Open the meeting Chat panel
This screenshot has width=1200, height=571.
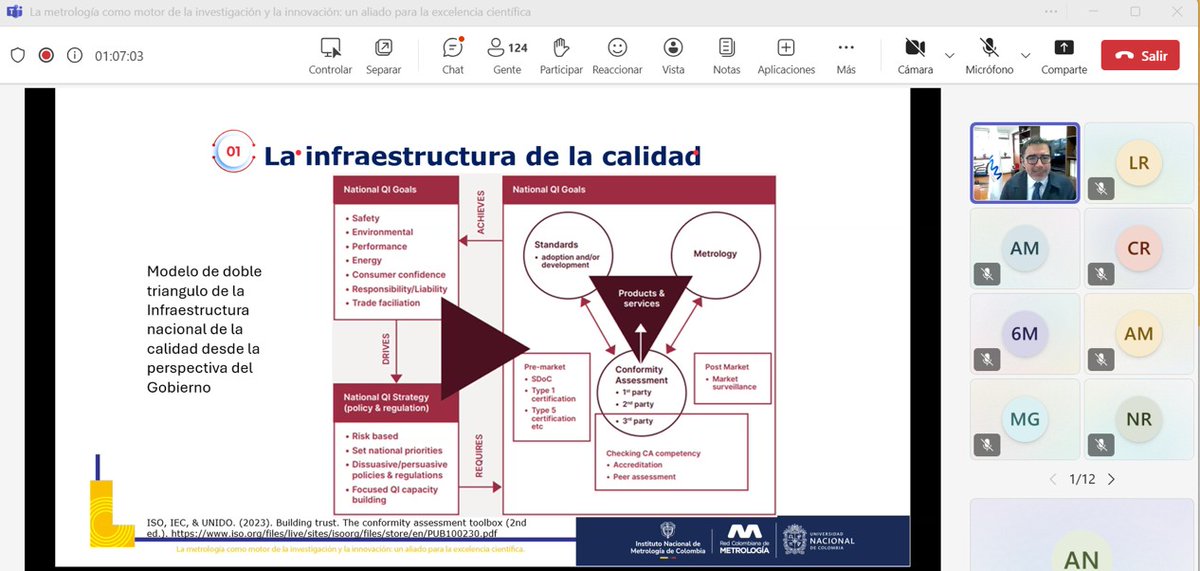(x=453, y=56)
